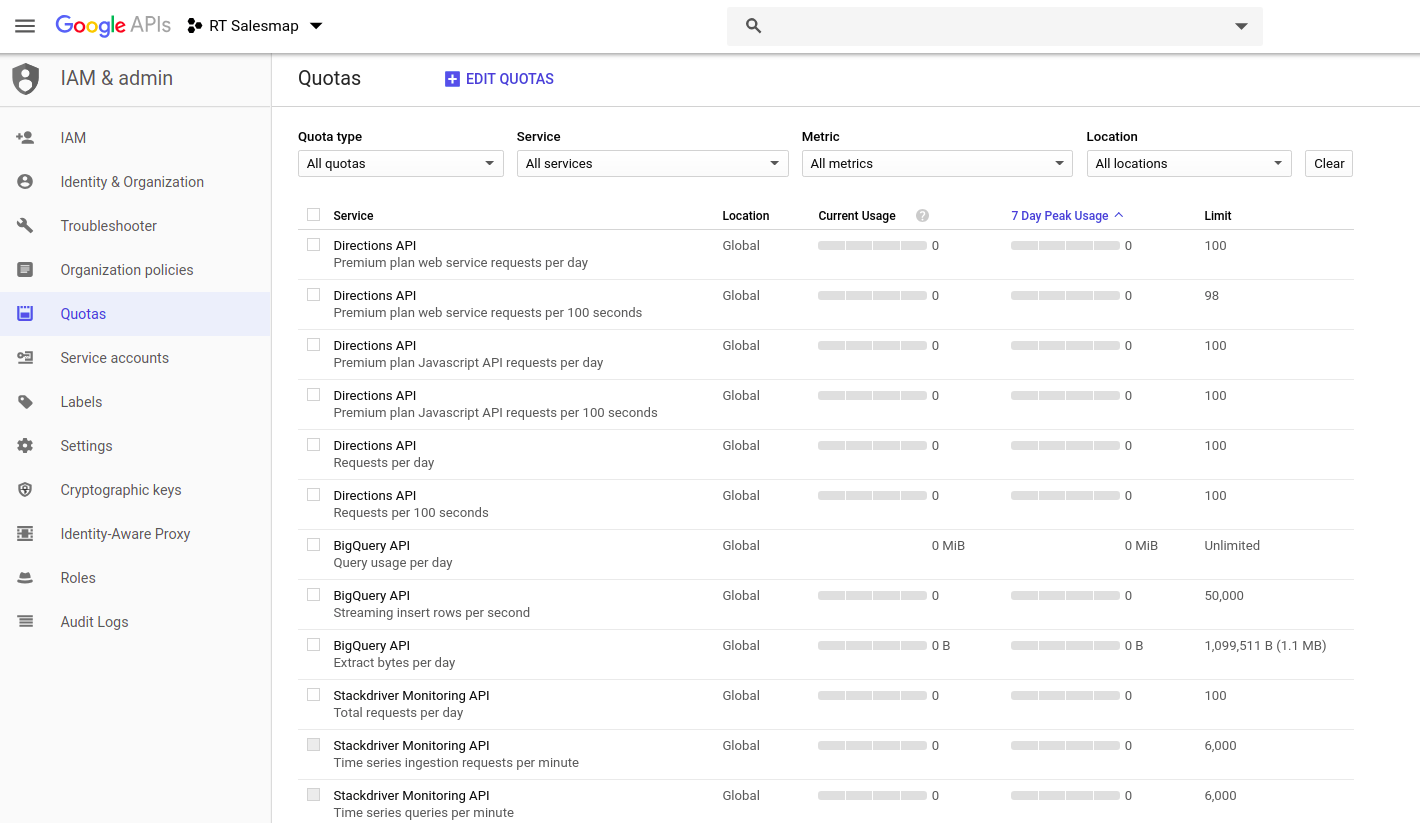Check BigQuery API Query usage per day
The width and height of the screenshot is (1420, 823).
tap(314, 545)
